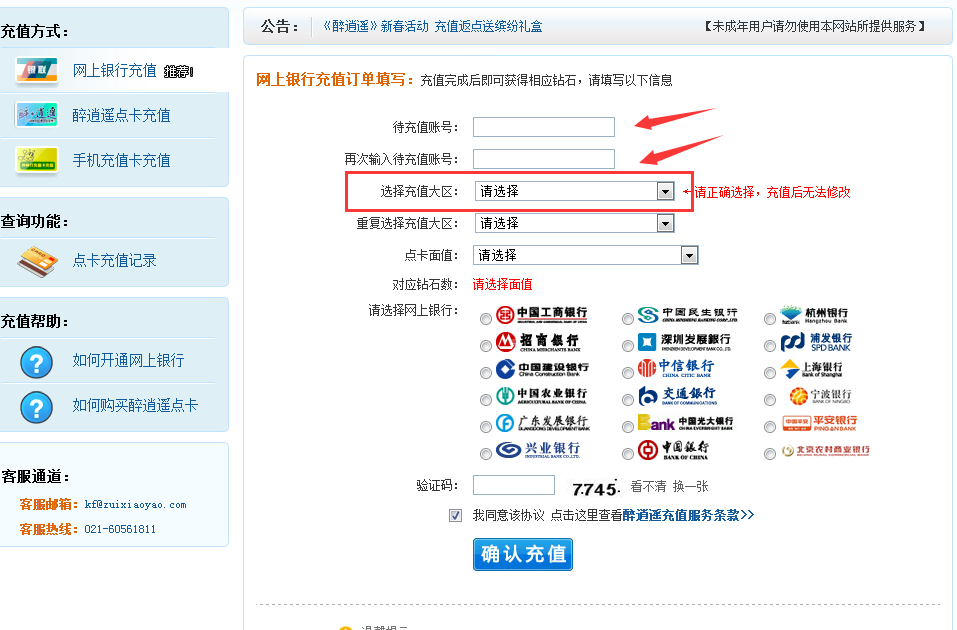Expand the 重复选择充值大区 dropdown
This screenshot has width=957, height=630.
click(x=574, y=223)
